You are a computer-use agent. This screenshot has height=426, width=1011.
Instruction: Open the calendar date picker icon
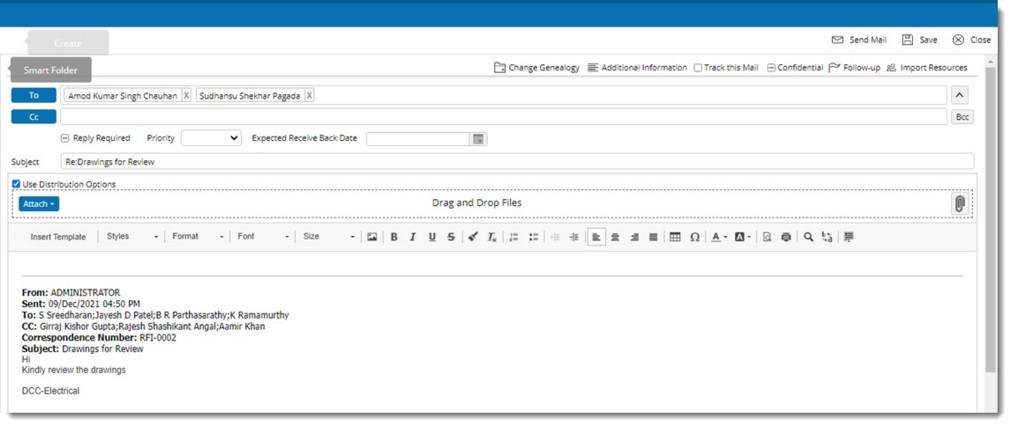point(478,139)
